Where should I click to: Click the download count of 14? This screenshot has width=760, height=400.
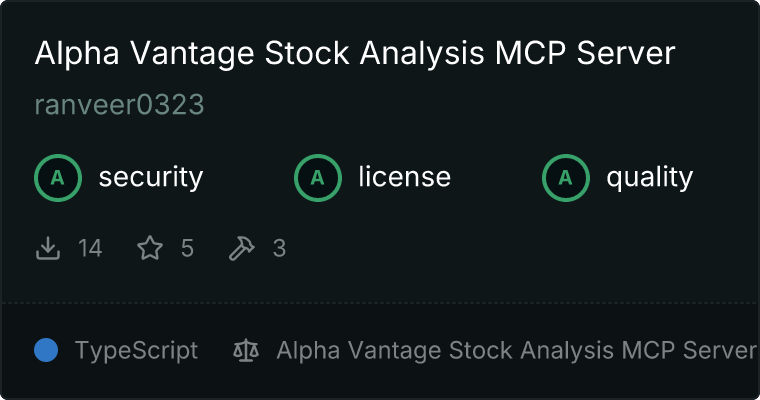pyautogui.click(x=90, y=248)
